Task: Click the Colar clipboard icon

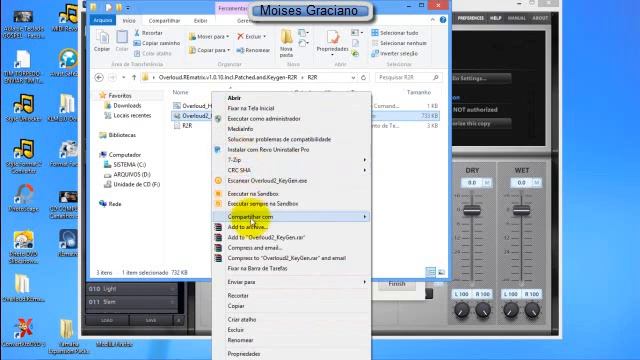Action: click(122, 41)
